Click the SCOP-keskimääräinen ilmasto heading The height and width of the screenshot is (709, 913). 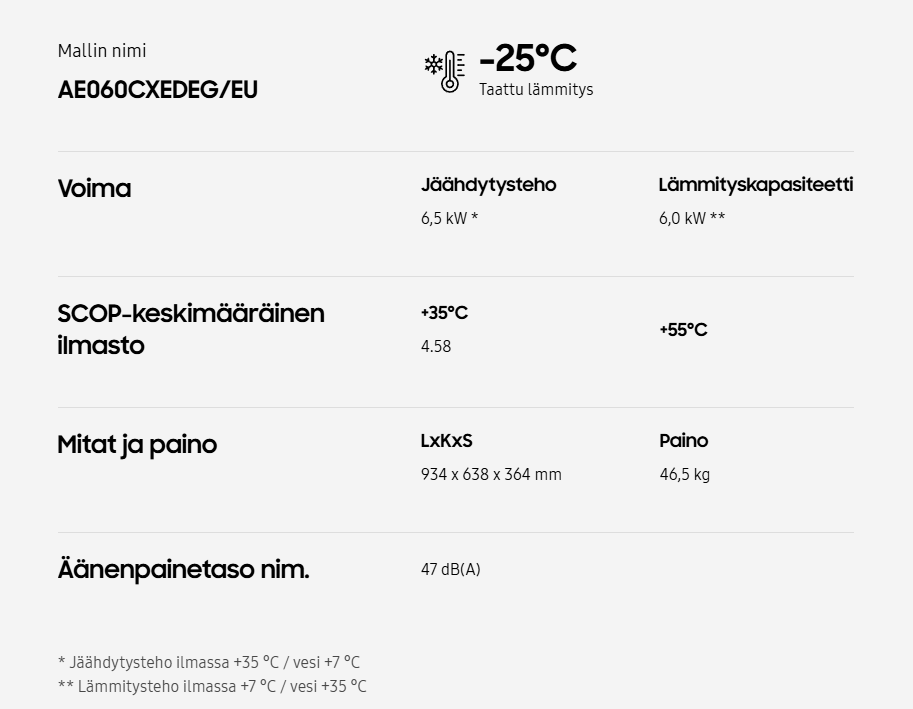coord(191,329)
